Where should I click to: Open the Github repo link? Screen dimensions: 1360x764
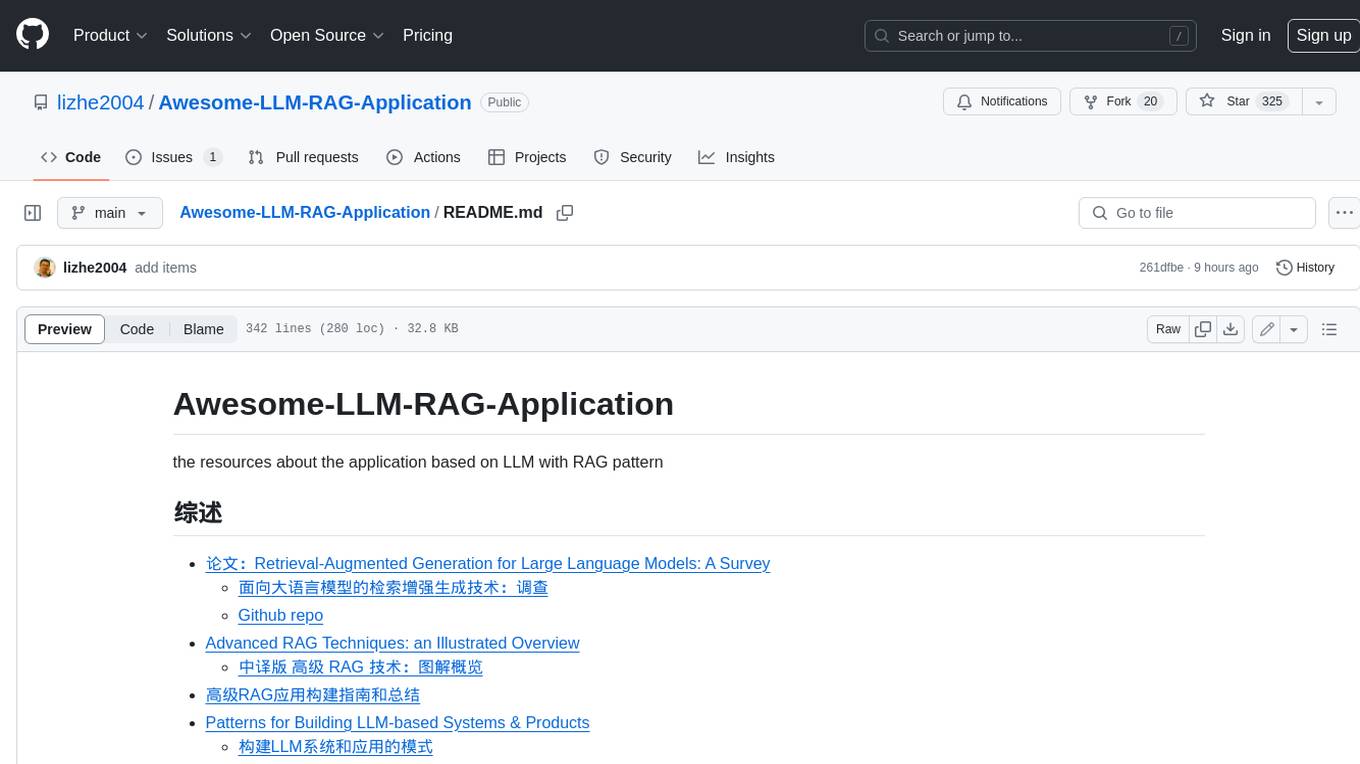[x=280, y=616]
